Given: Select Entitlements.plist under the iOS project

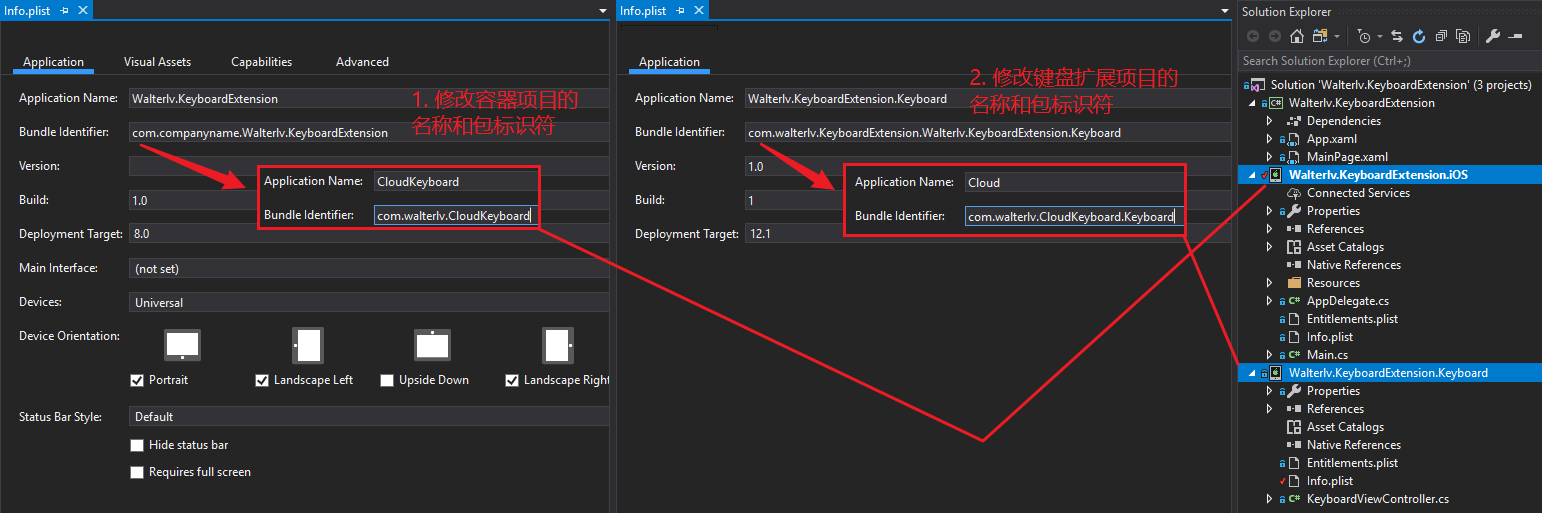Looking at the screenshot, I should [1352, 319].
